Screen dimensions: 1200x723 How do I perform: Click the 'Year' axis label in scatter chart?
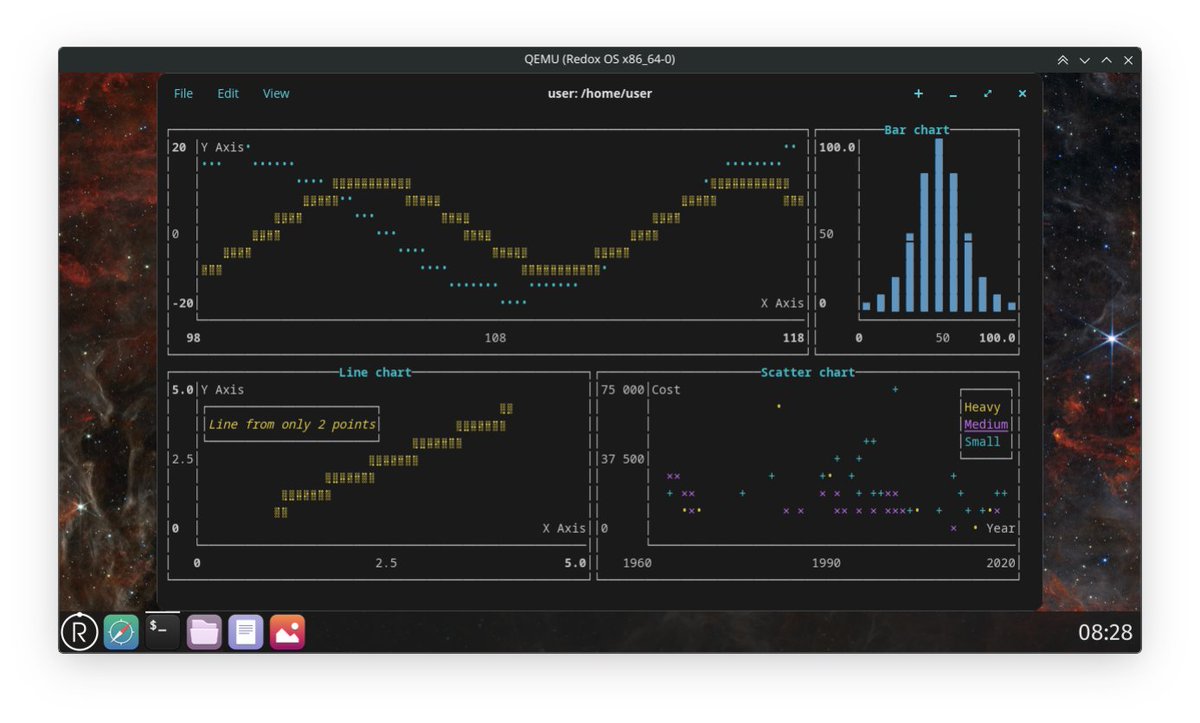pos(1000,528)
